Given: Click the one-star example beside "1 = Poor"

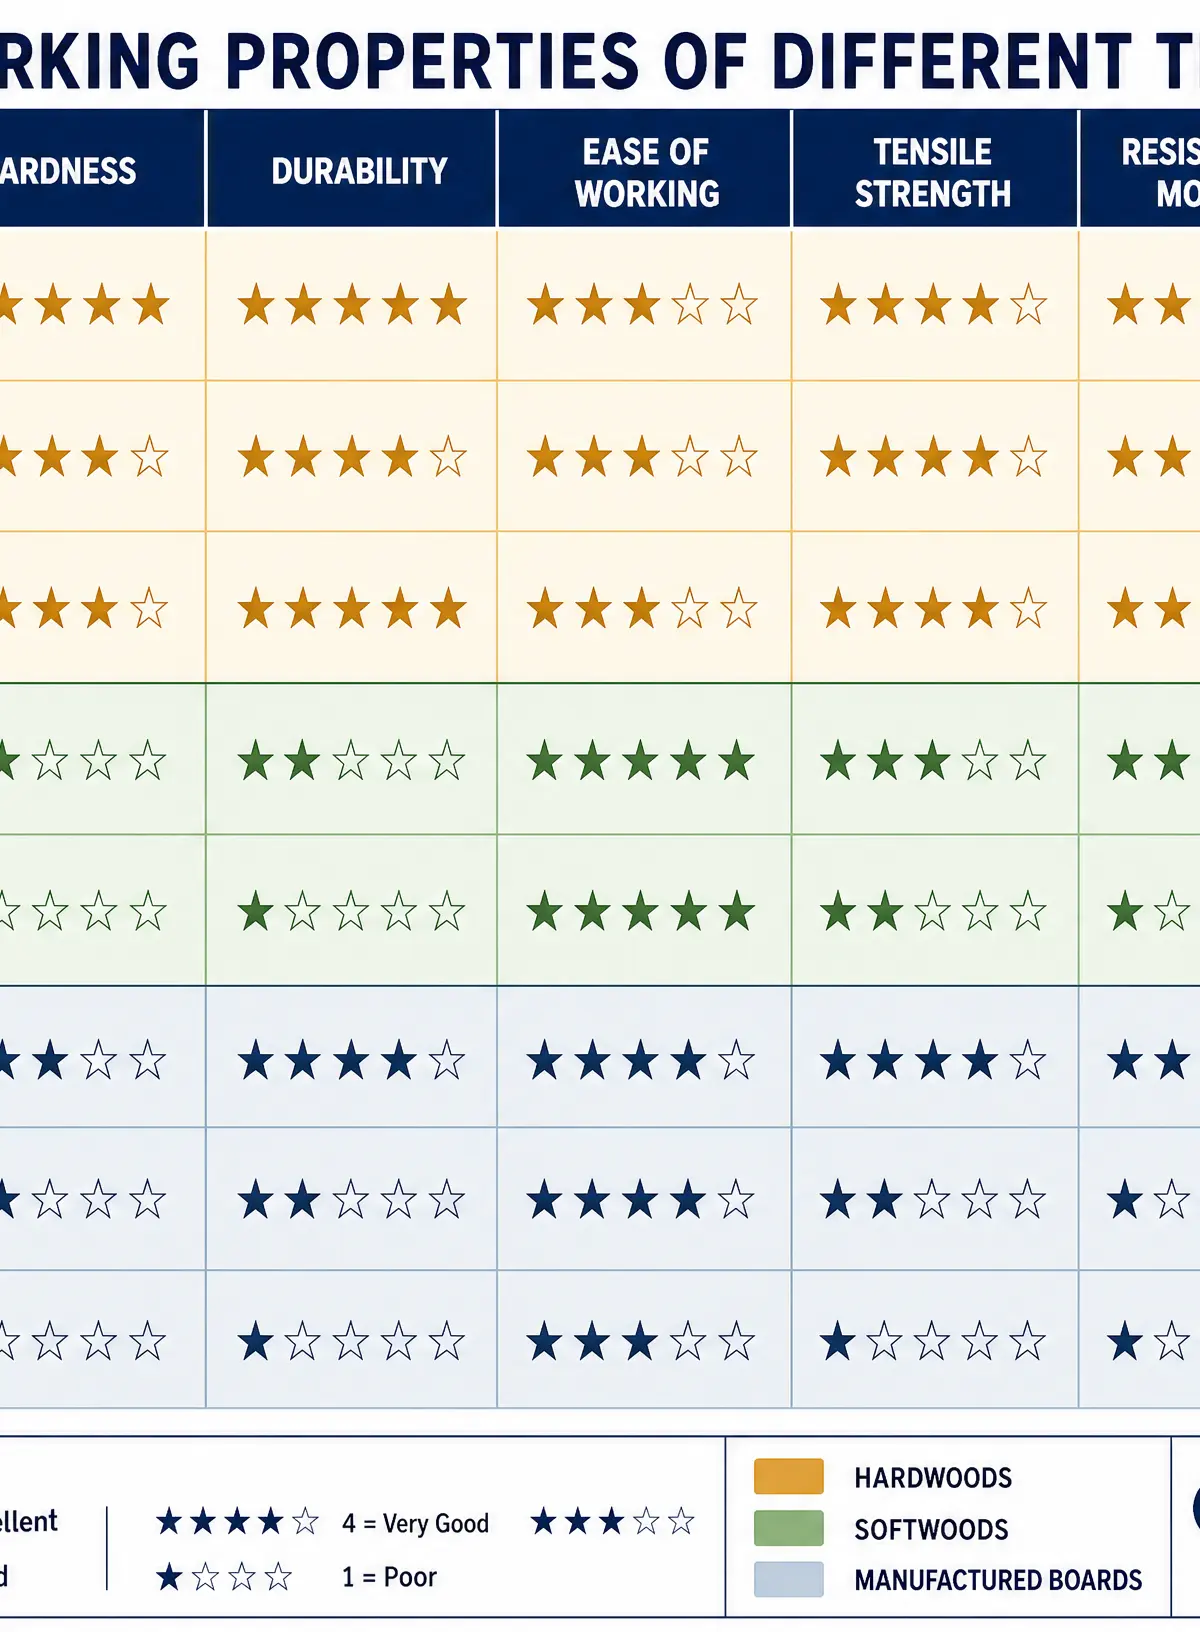Looking at the screenshot, I should pos(224,1578).
